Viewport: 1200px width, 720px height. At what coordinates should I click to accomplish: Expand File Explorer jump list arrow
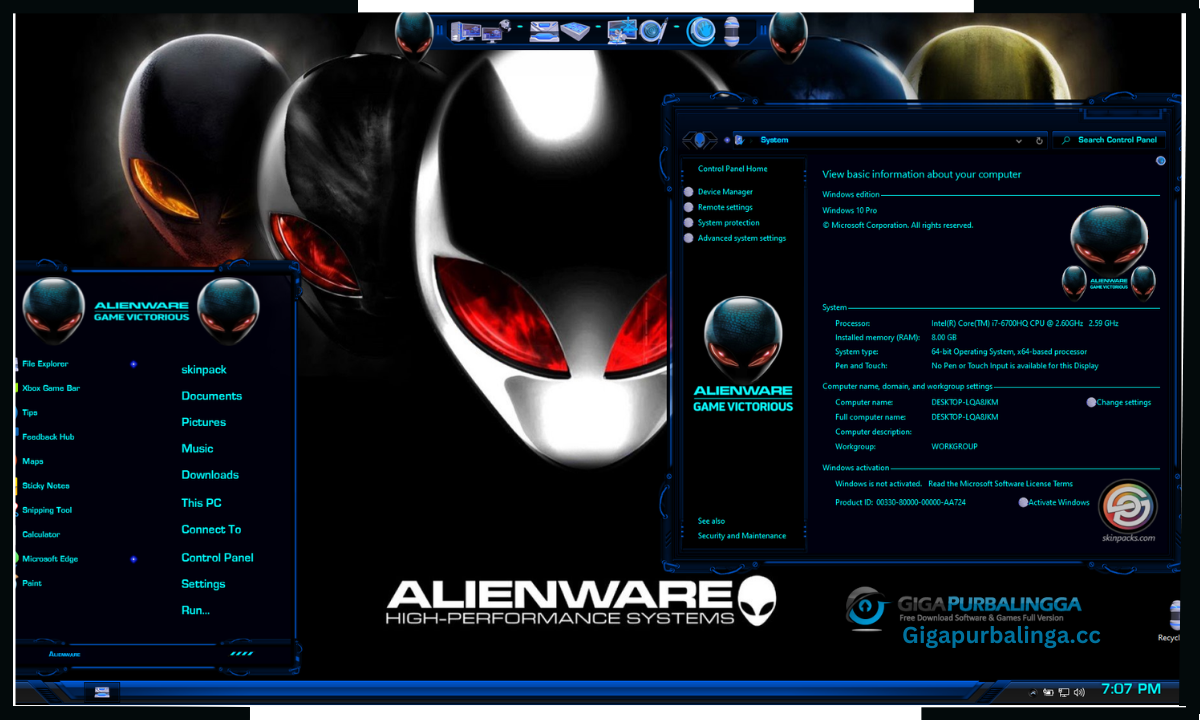[133, 364]
